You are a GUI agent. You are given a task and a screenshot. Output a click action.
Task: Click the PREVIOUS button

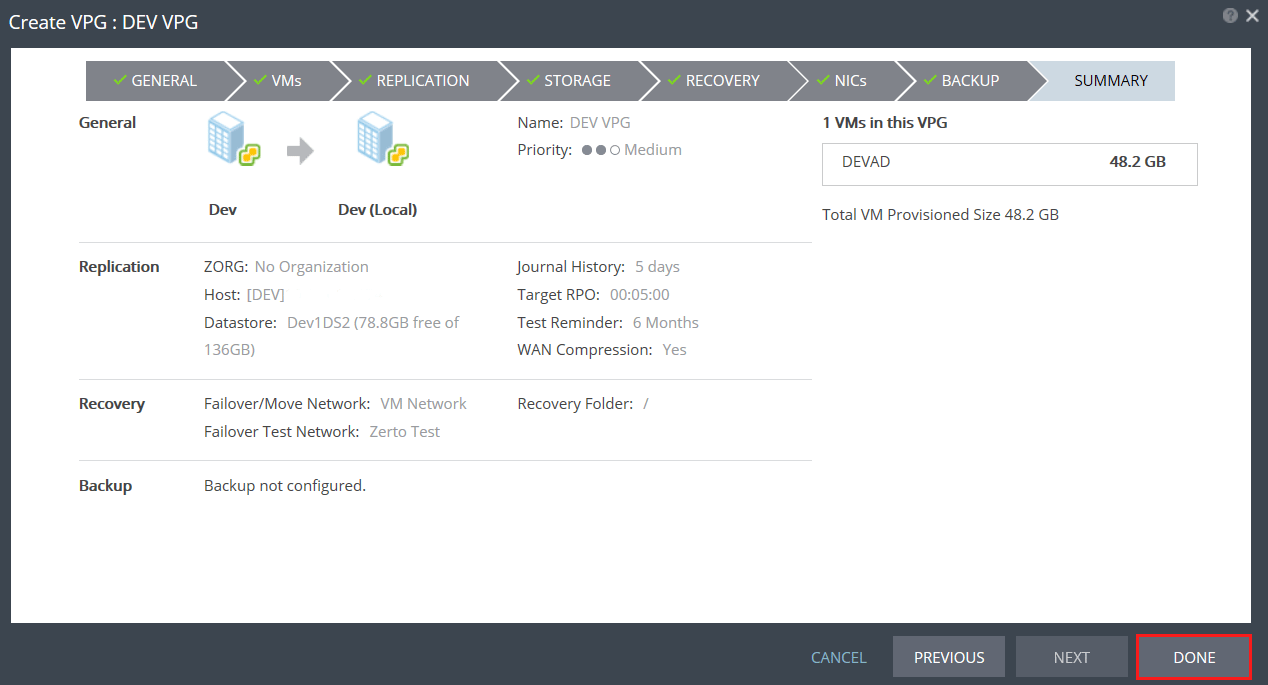pyautogui.click(x=949, y=657)
